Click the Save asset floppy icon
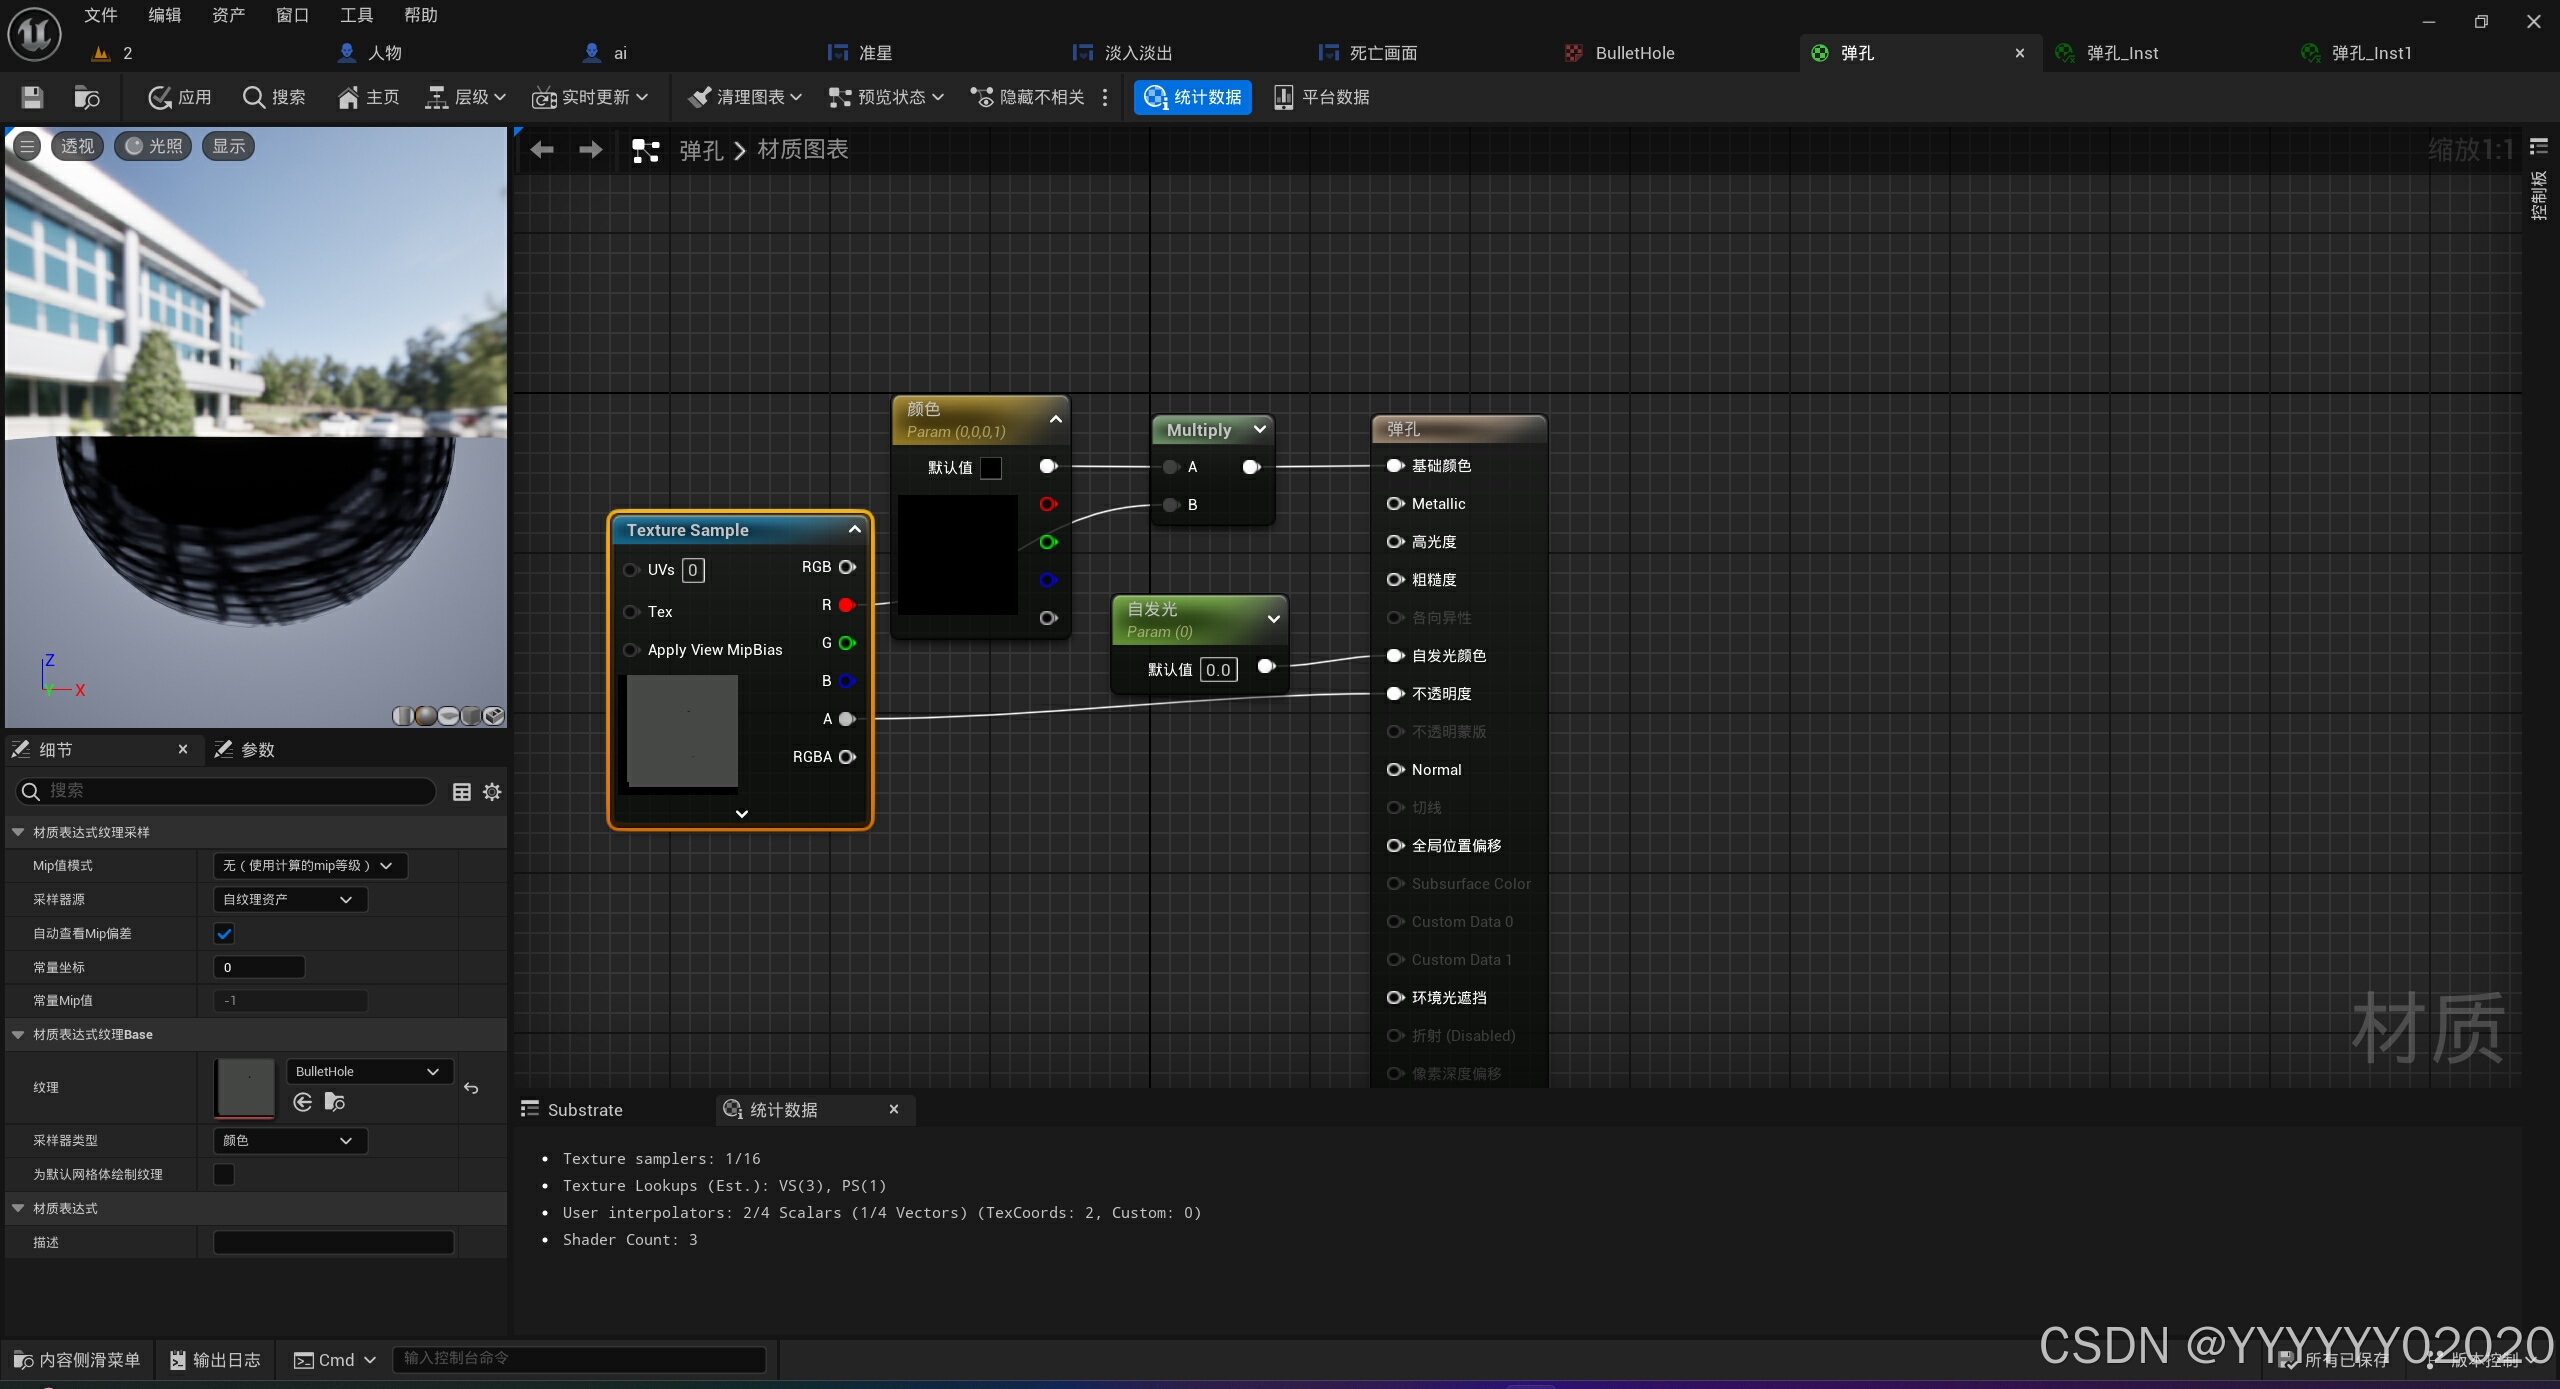The width and height of the screenshot is (2560, 1389). 32,97
